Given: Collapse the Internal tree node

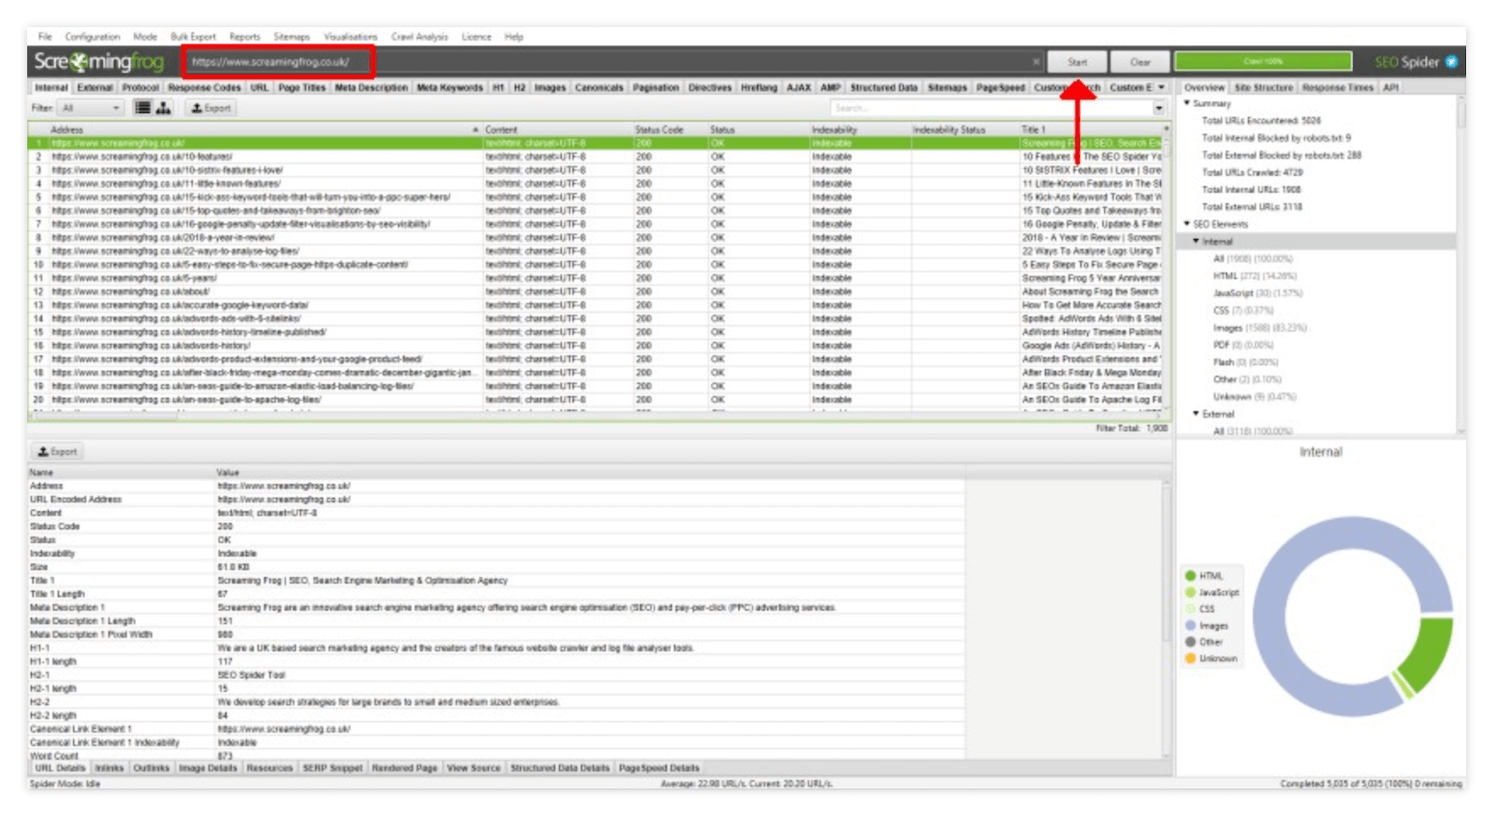Looking at the screenshot, I should [x=1196, y=241].
